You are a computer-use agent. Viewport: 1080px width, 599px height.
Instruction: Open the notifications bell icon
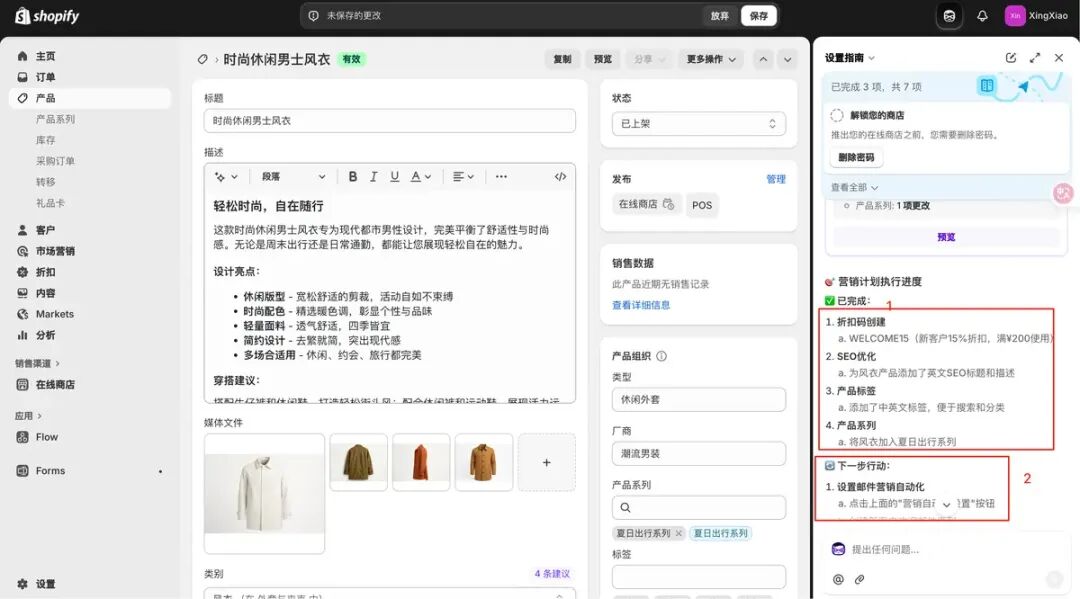[982, 16]
